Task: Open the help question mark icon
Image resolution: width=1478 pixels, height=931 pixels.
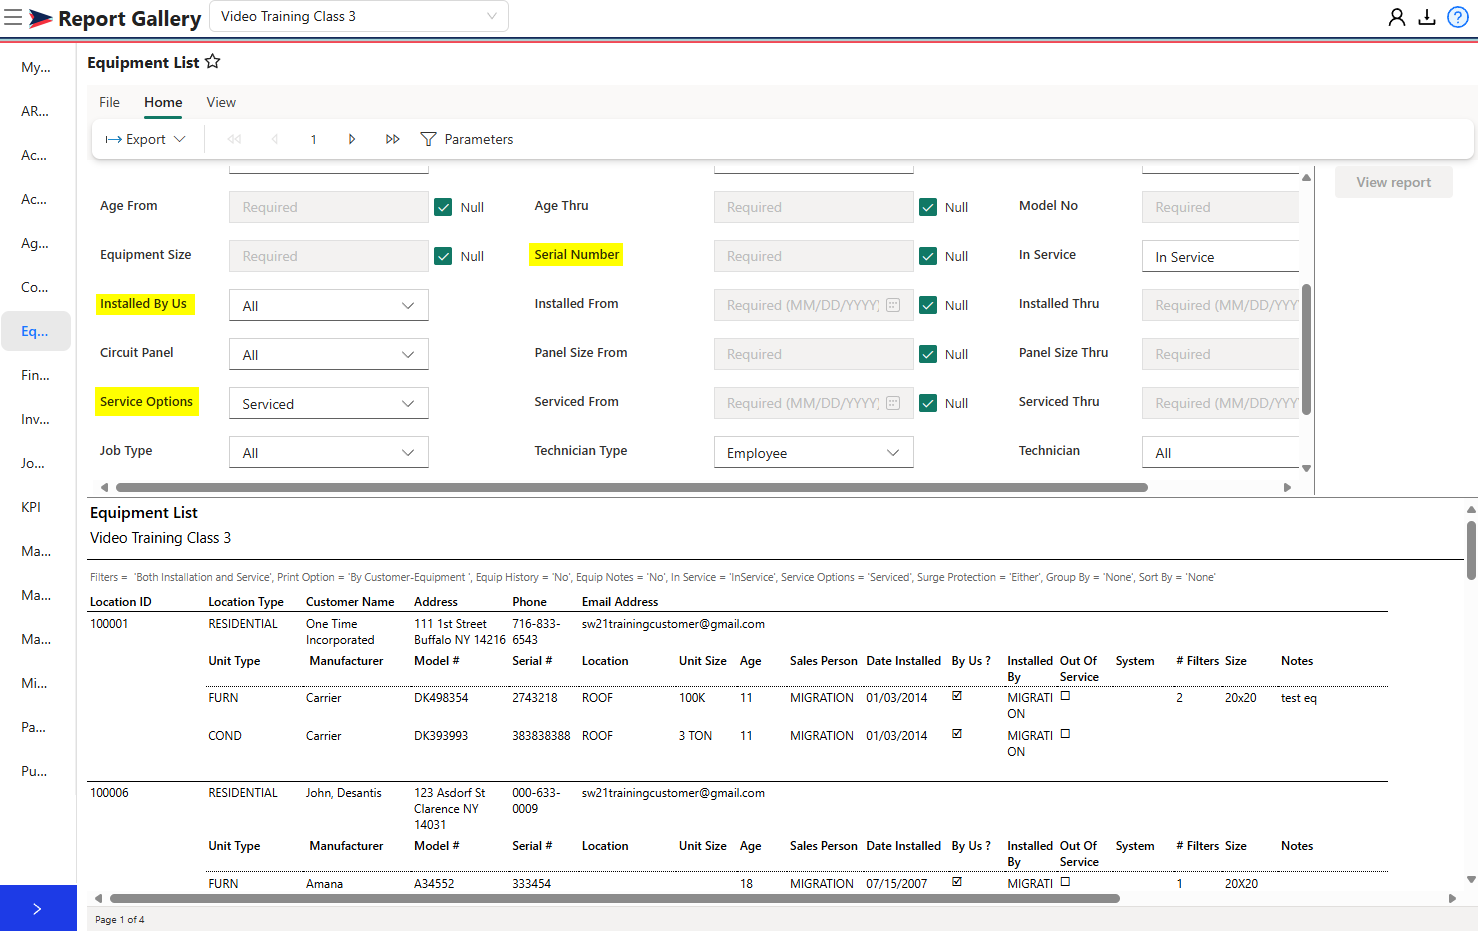Action: click(1458, 17)
